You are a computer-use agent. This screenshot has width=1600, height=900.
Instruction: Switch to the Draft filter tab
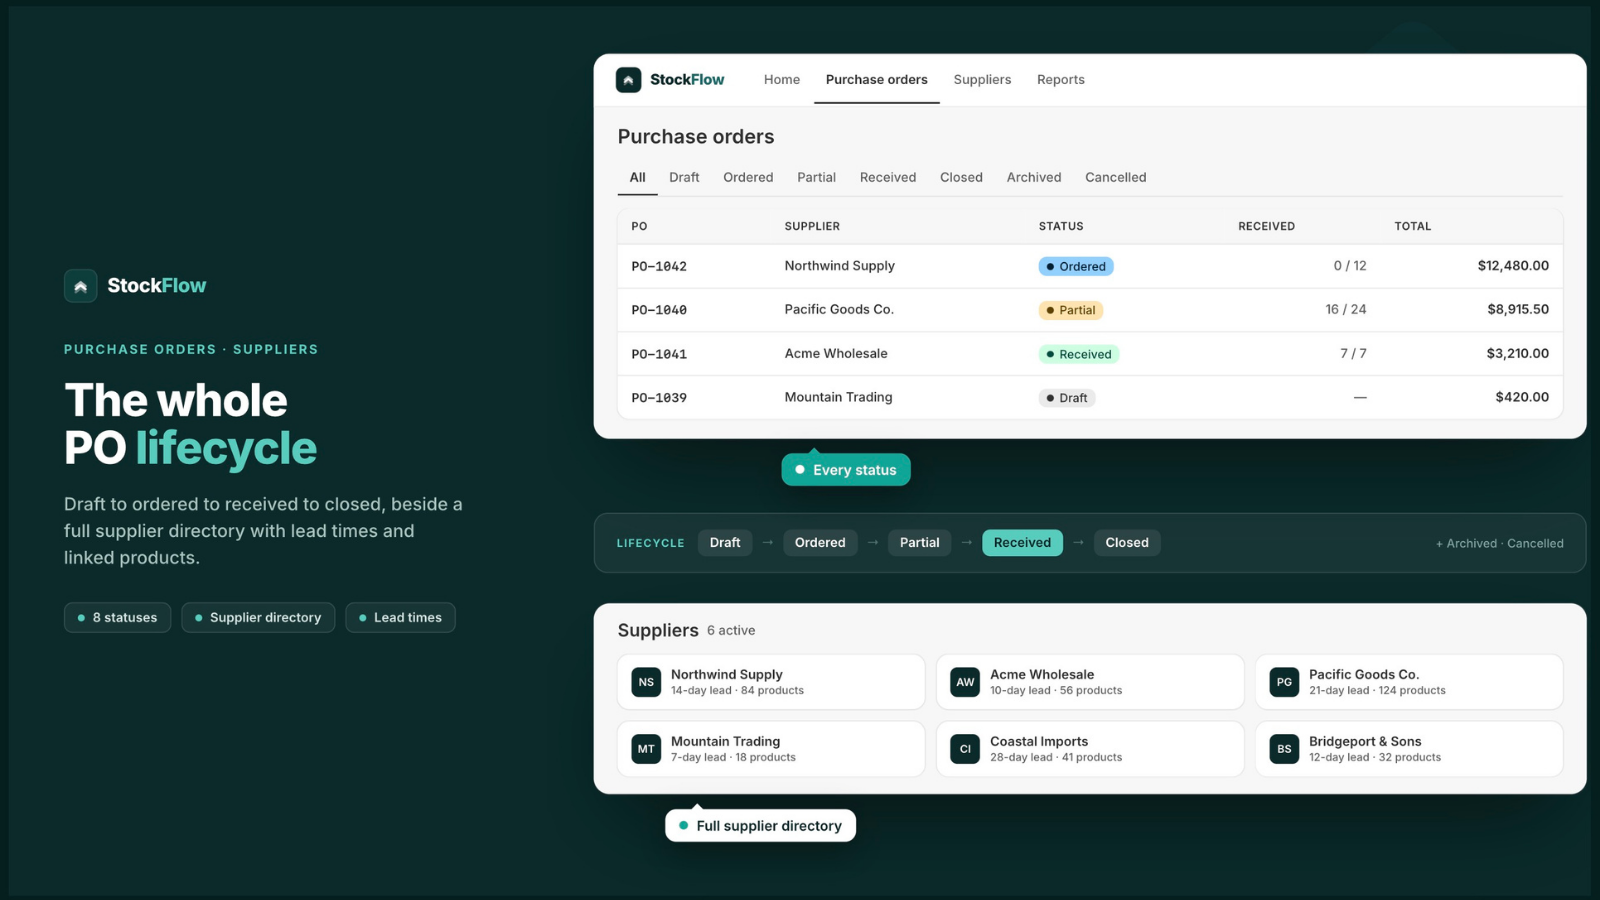coord(684,177)
